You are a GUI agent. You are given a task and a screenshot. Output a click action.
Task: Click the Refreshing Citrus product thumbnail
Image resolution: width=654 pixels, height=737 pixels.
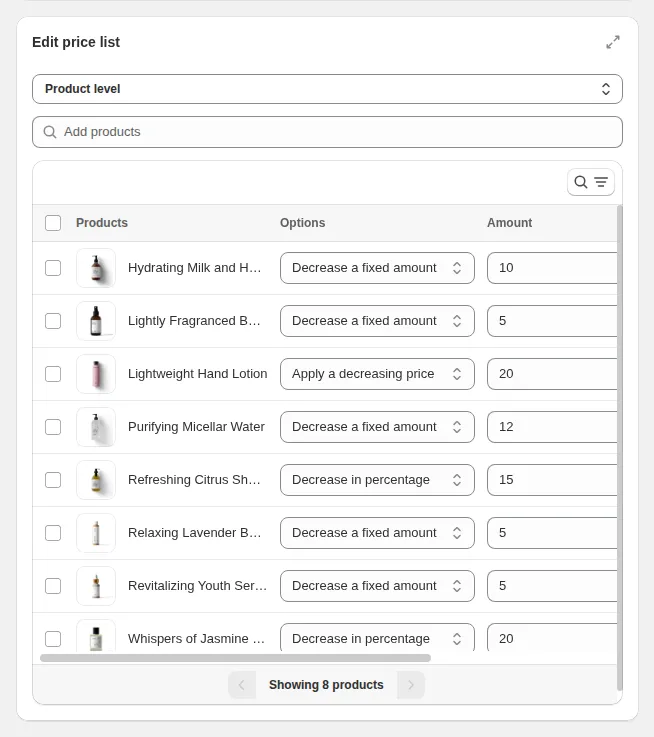coord(96,480)
